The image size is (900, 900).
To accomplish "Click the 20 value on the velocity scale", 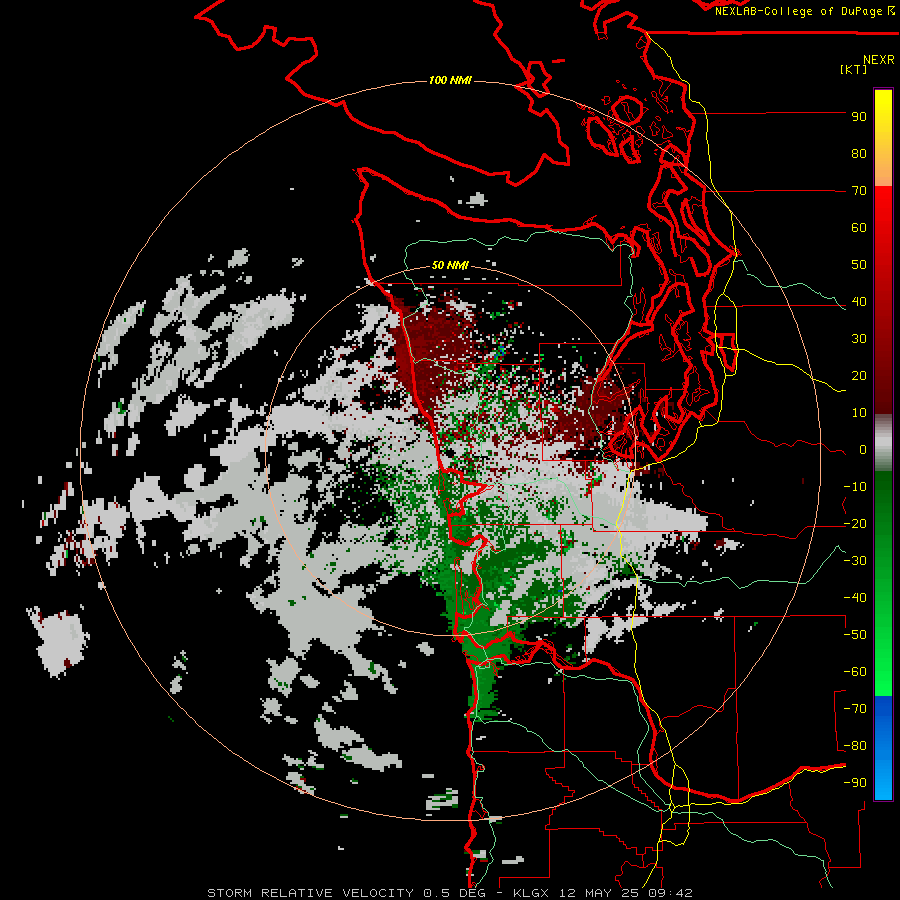I will tap(859, 376).
